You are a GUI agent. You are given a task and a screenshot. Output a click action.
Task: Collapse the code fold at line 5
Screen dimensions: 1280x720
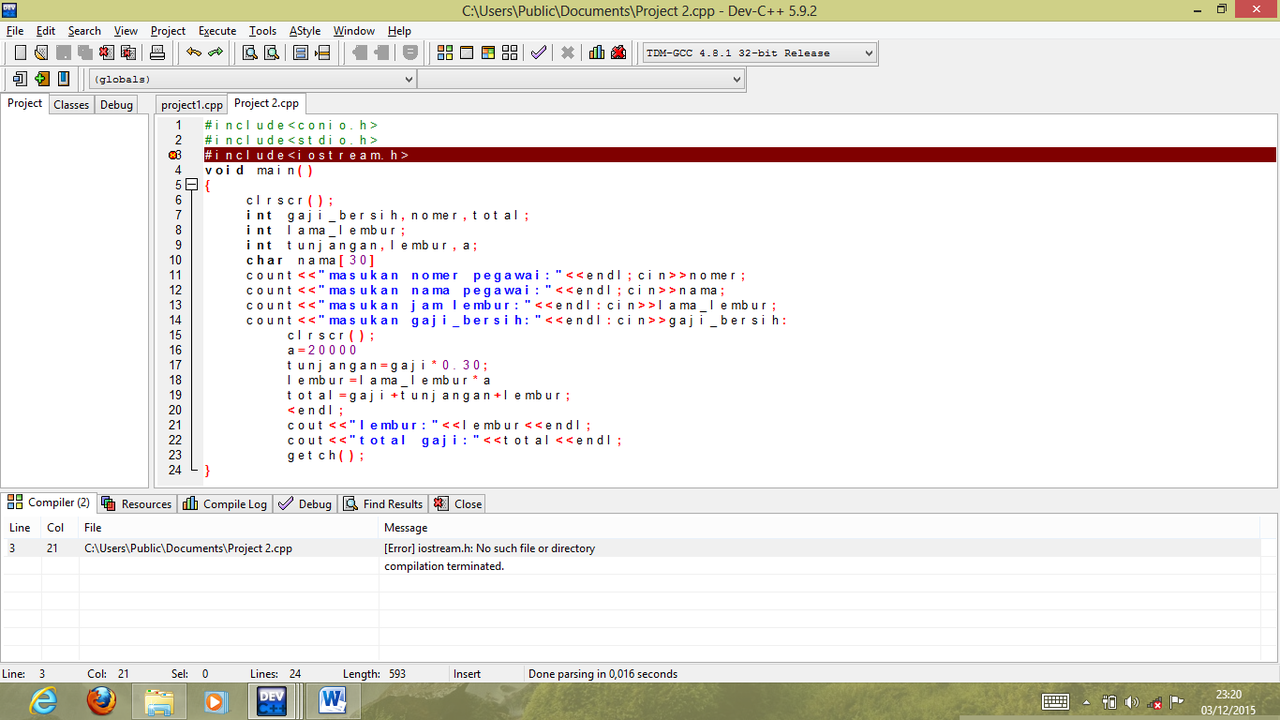192,185
